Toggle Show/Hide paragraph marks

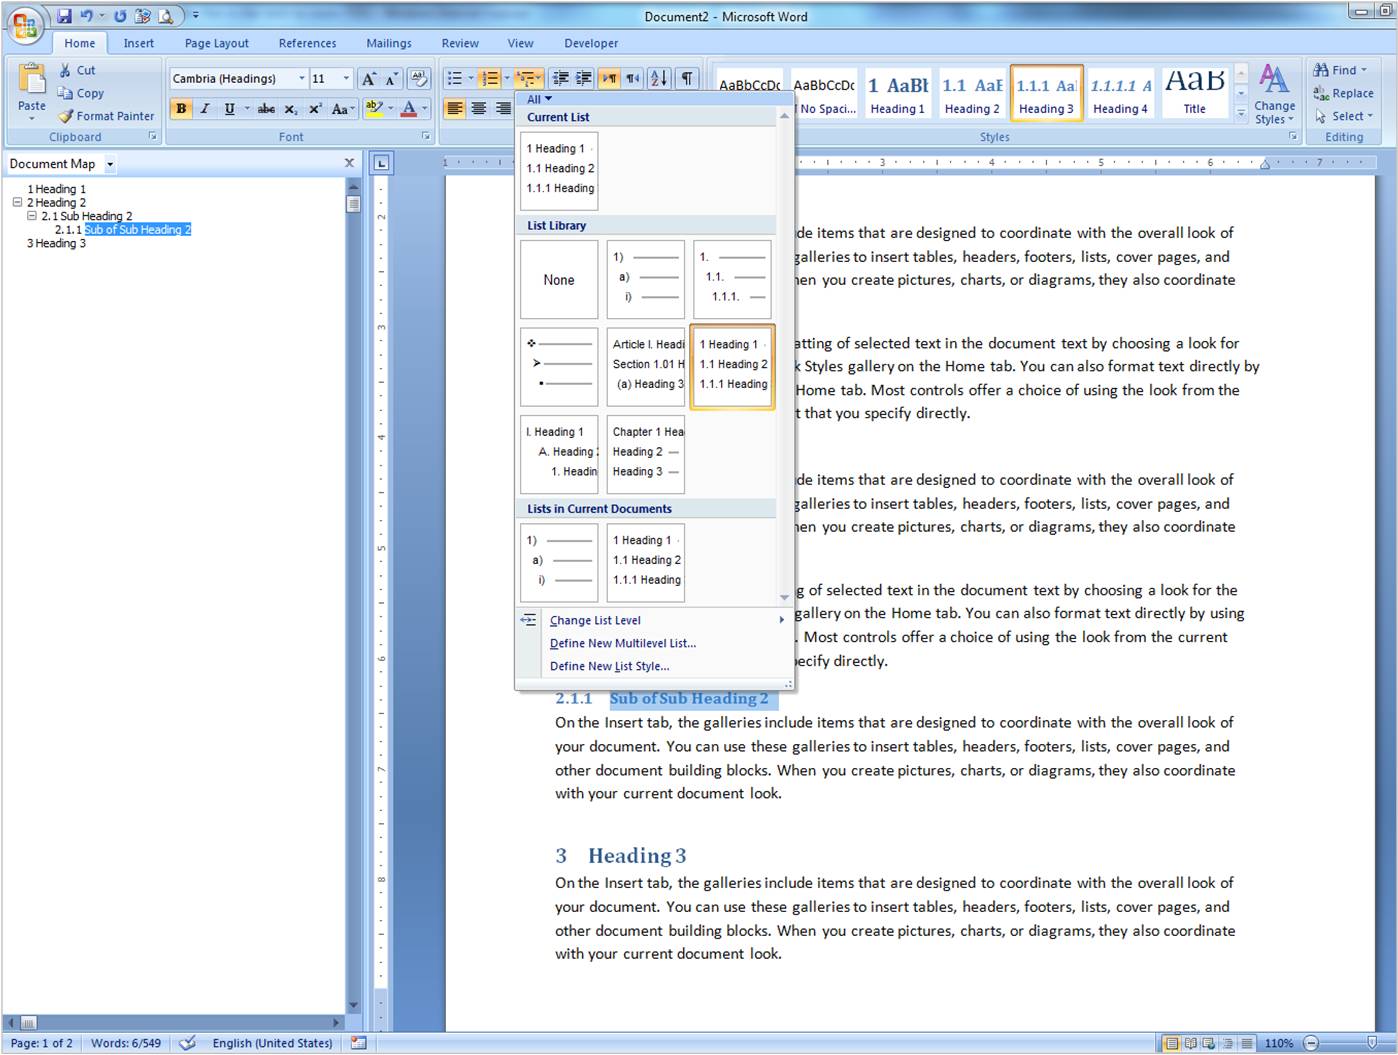pos(687,78)
